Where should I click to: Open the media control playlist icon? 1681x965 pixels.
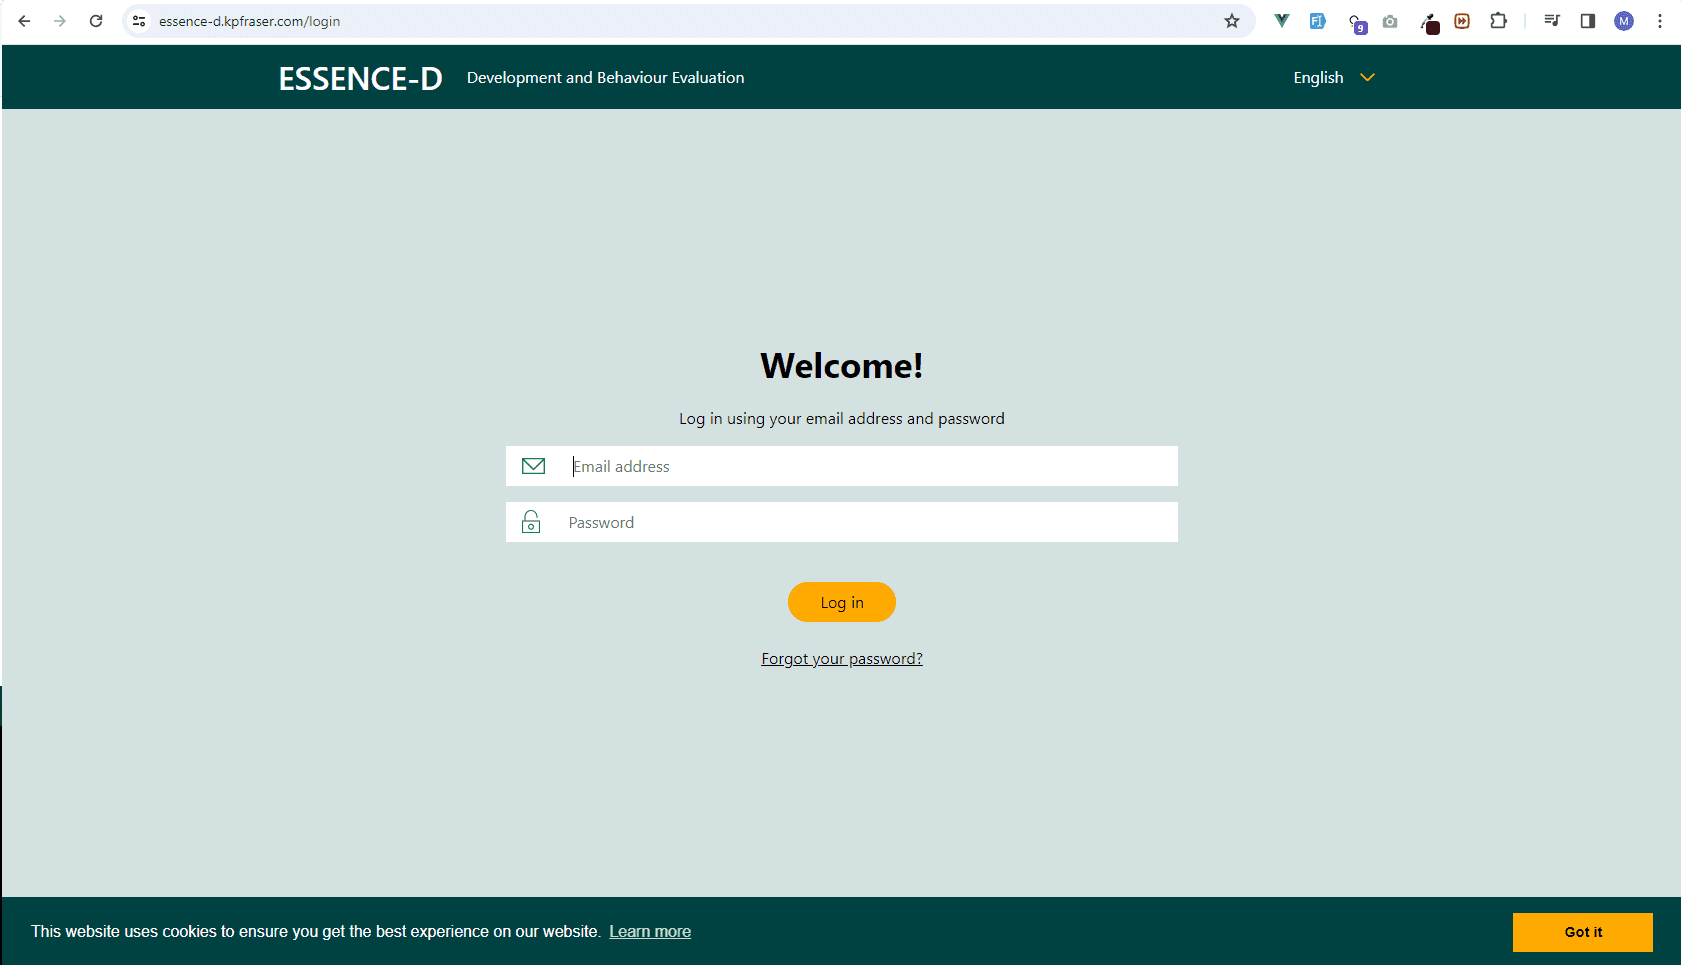click(x=1551, y=21)
